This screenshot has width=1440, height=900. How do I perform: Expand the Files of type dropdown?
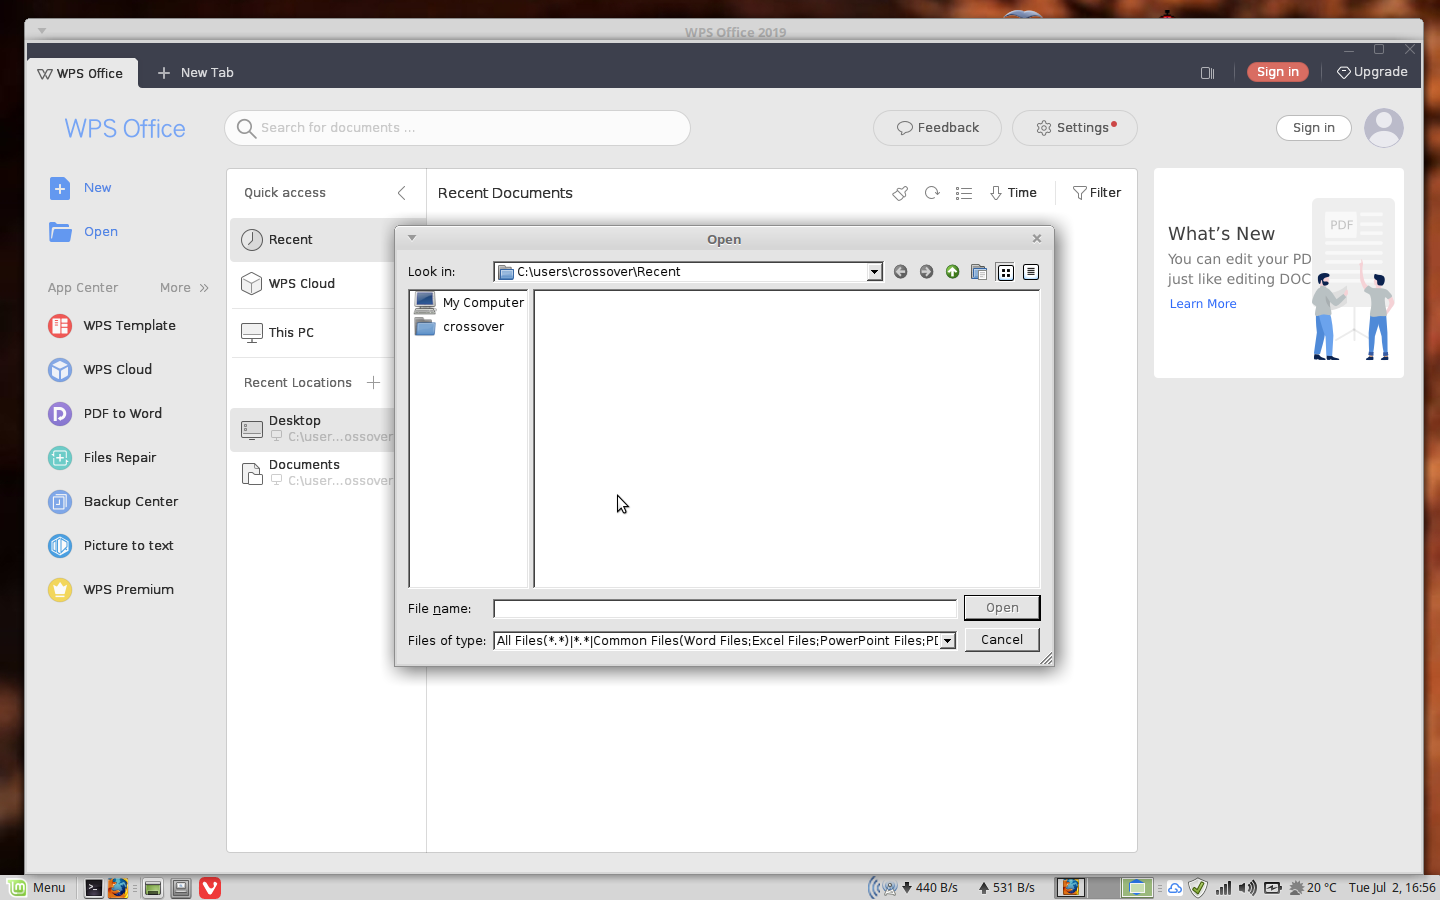(946, 640)
